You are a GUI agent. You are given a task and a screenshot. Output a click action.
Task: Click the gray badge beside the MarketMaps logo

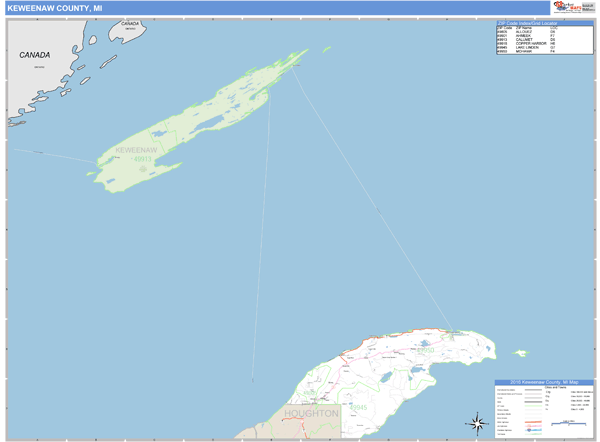pos(587,7)
